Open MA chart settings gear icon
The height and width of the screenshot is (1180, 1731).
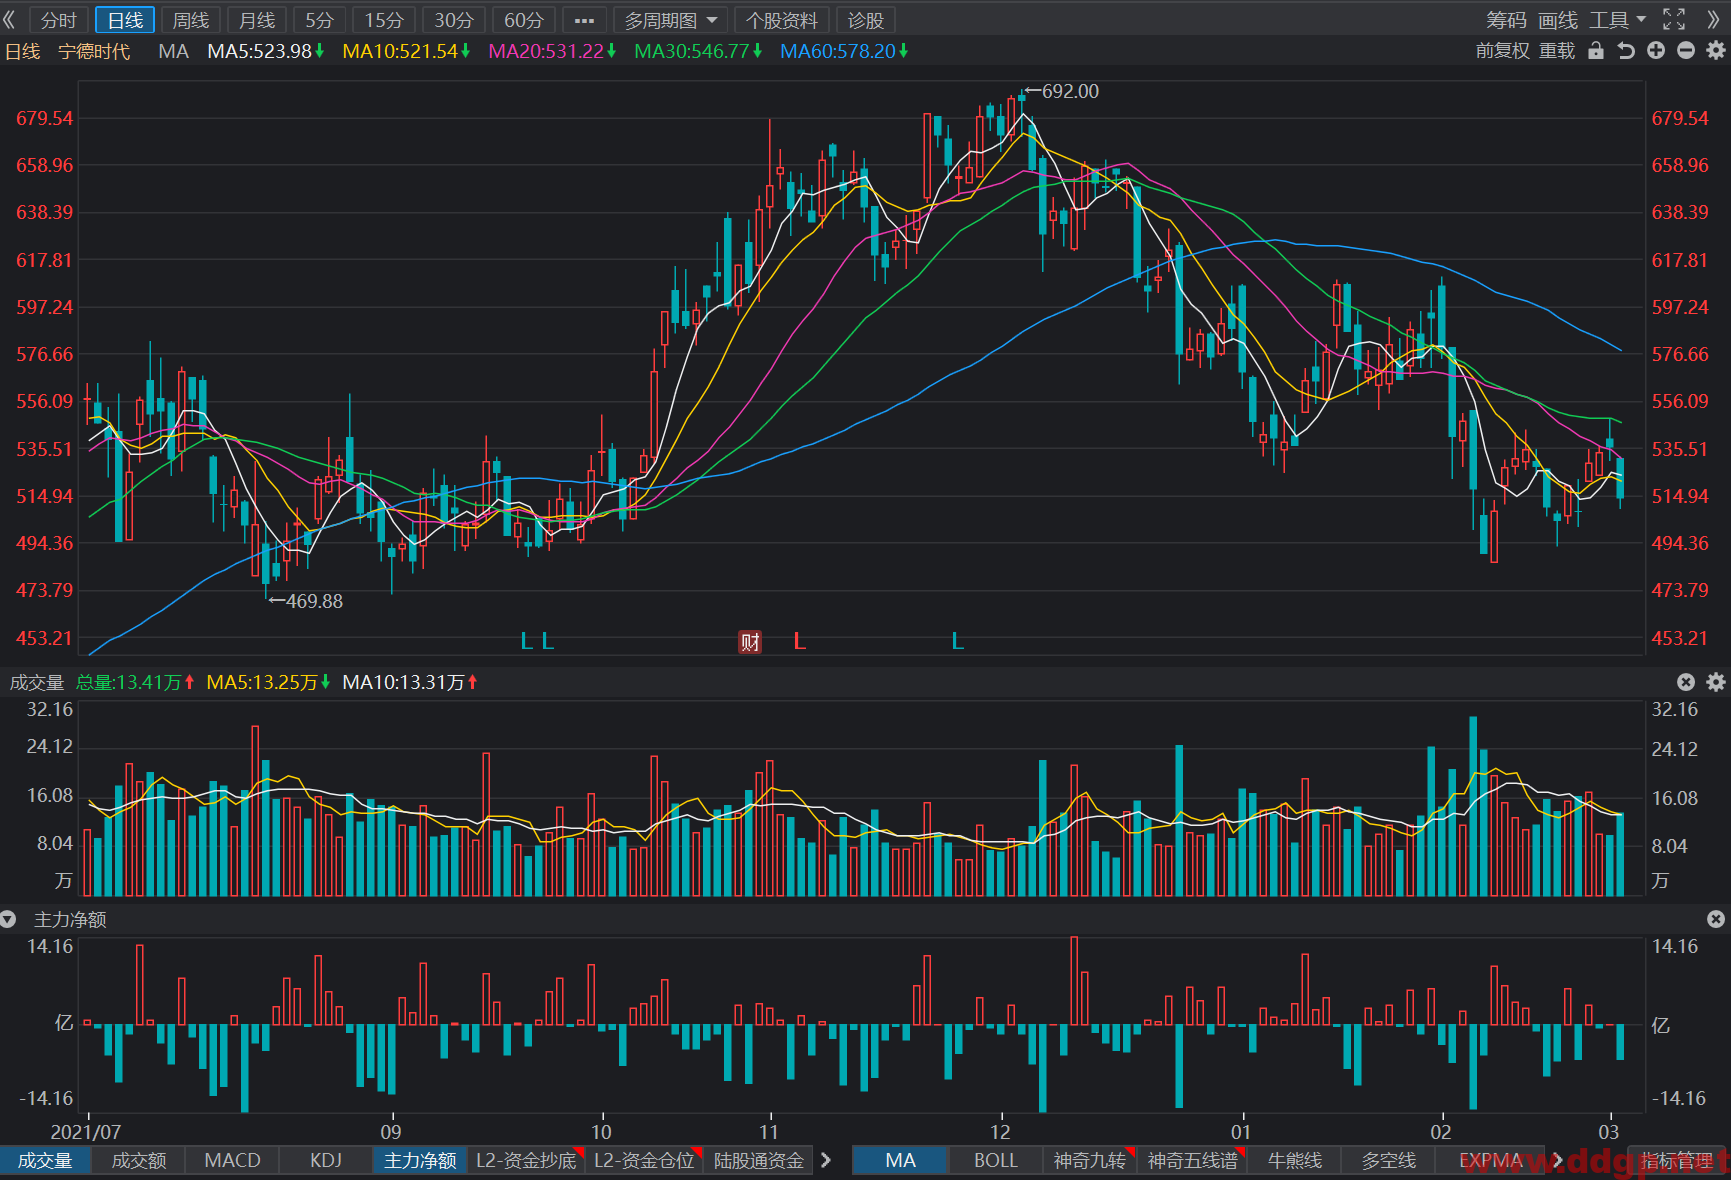[x=1716, y=51]
